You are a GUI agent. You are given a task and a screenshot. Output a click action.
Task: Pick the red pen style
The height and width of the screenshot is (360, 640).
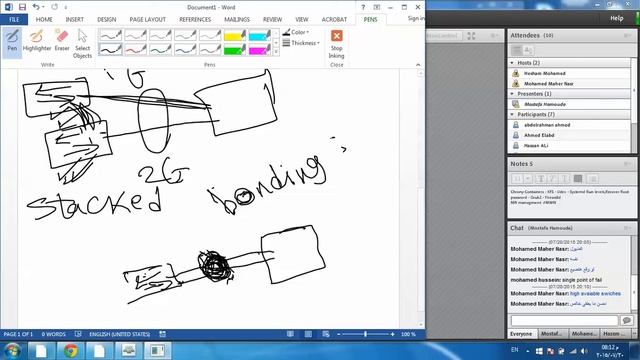[x=135, y=49]
